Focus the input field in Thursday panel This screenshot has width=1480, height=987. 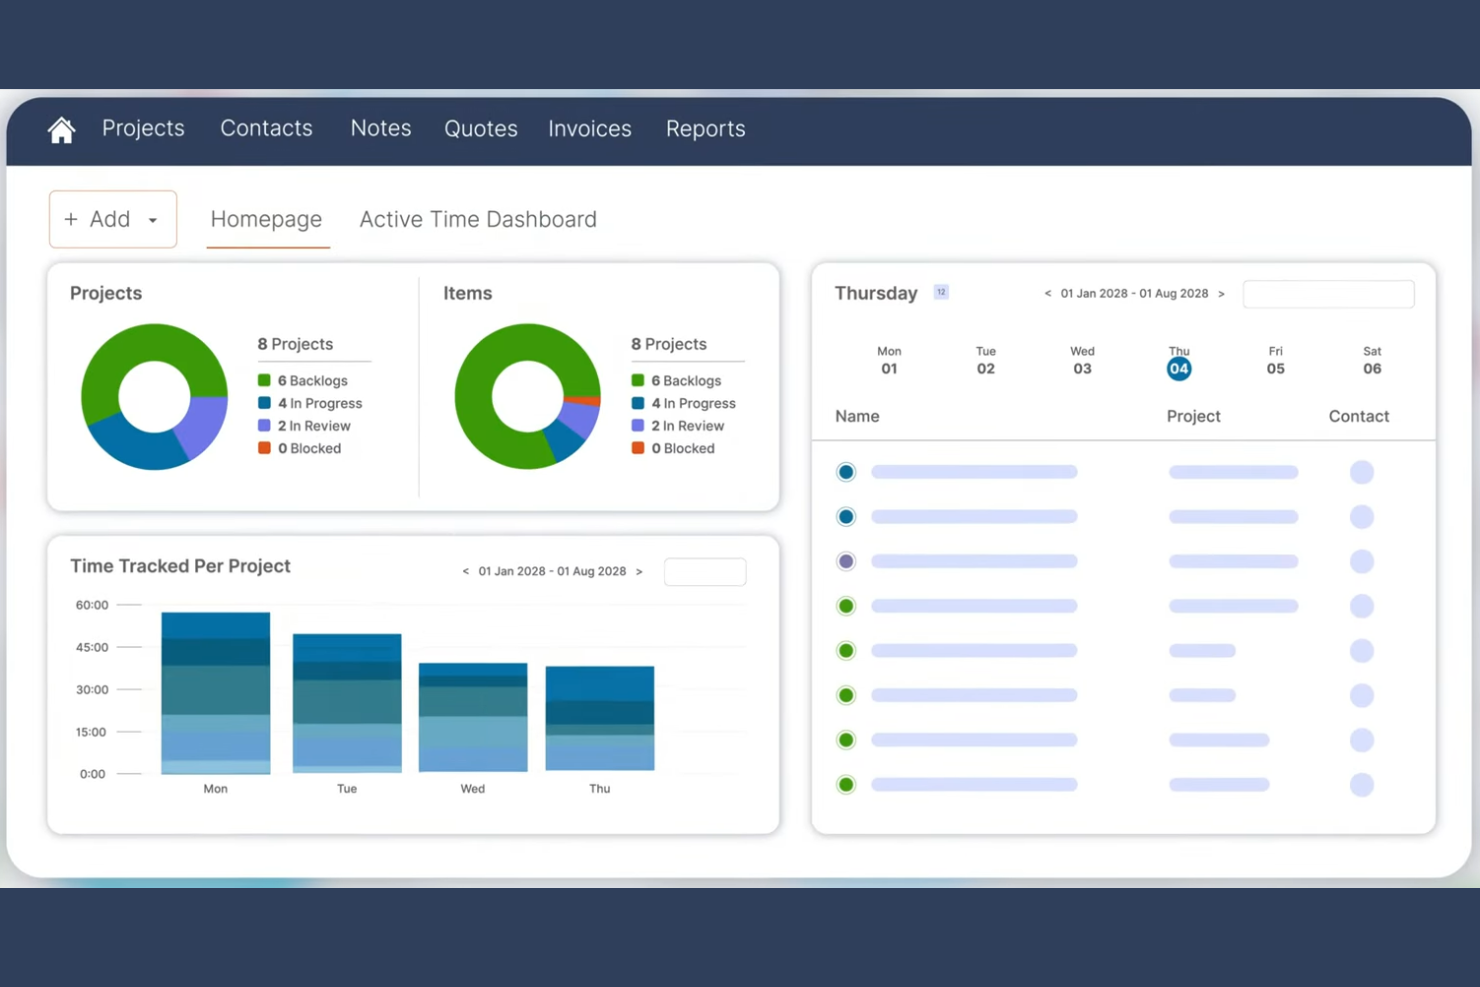(1328, 294)
